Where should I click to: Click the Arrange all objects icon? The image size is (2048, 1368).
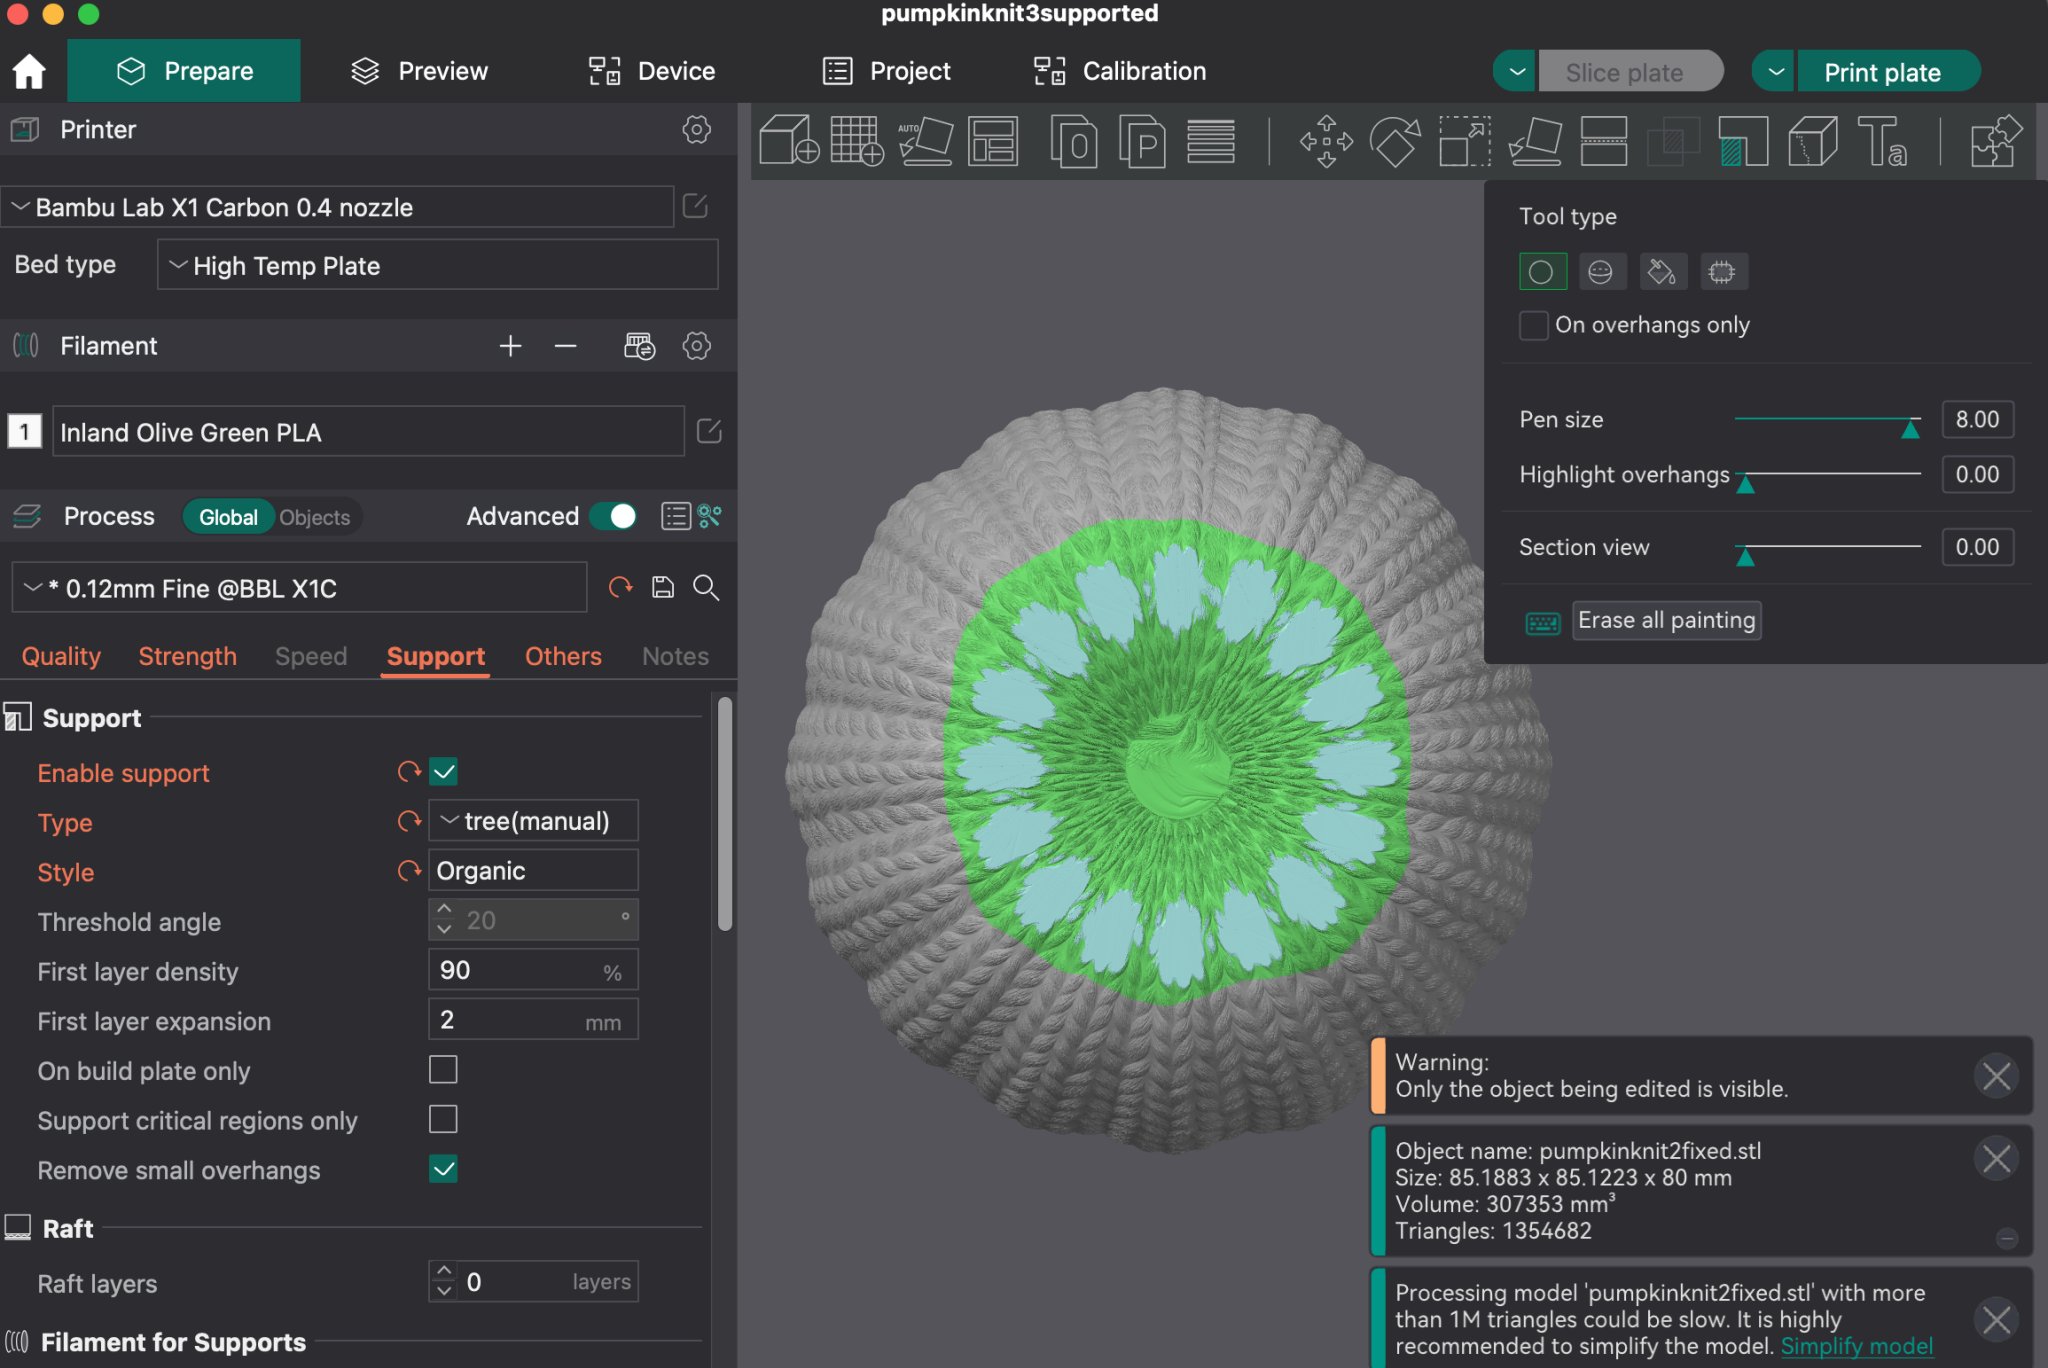(x=993, y=141)
